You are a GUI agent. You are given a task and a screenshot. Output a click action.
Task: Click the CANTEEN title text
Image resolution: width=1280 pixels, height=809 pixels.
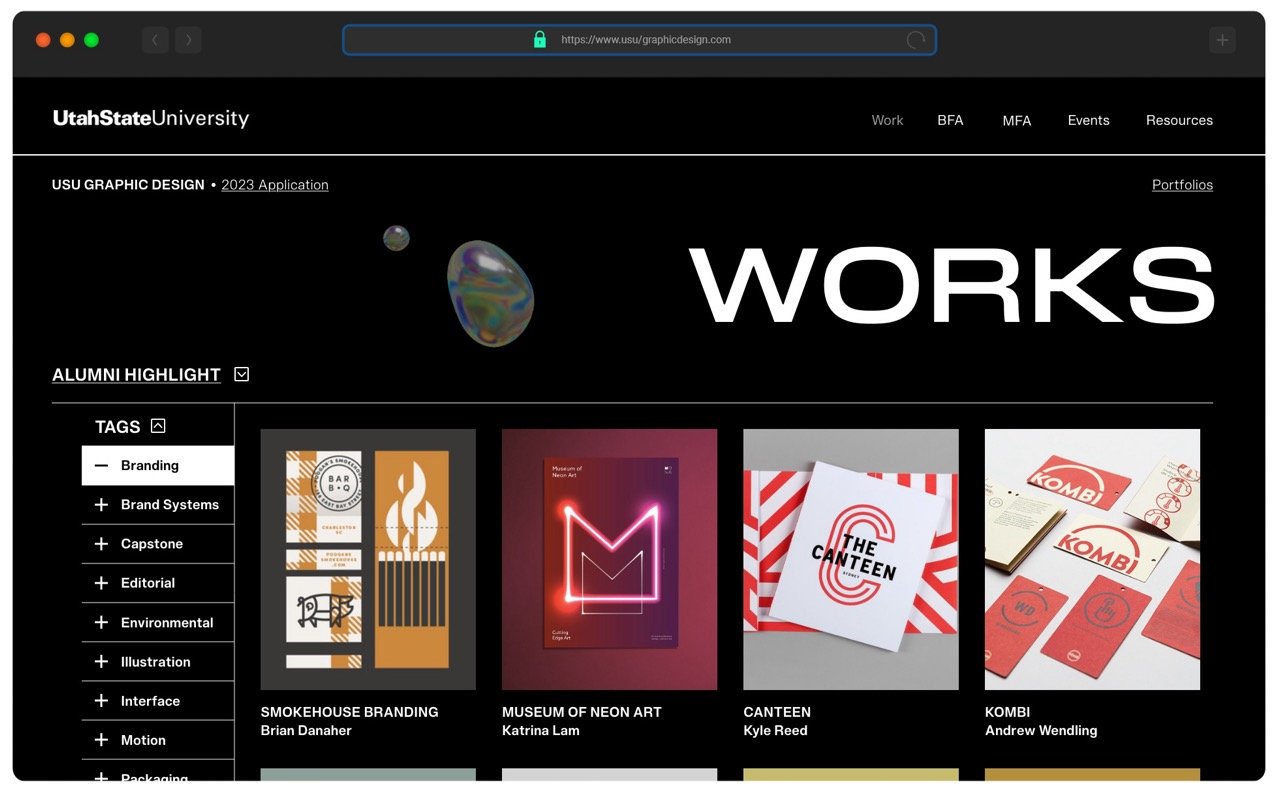coord(777,712)
